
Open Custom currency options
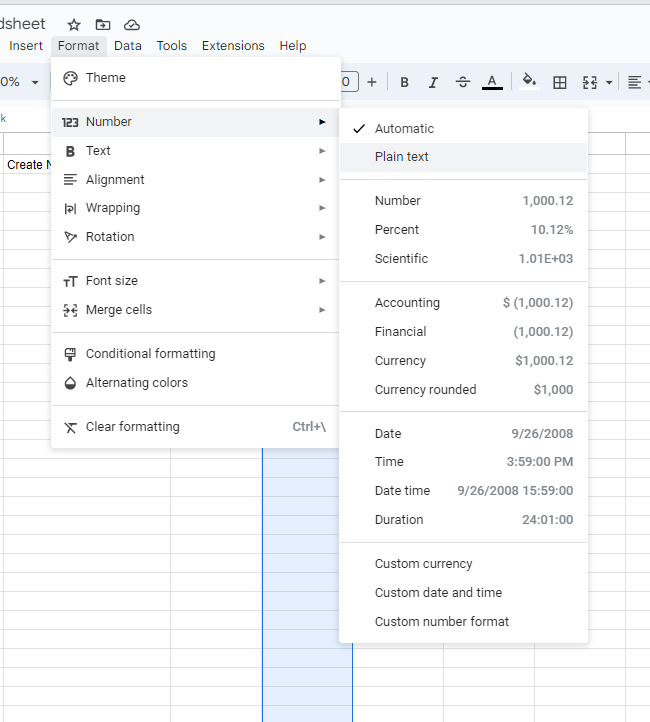pyautogui.click(x=464, y=564)
